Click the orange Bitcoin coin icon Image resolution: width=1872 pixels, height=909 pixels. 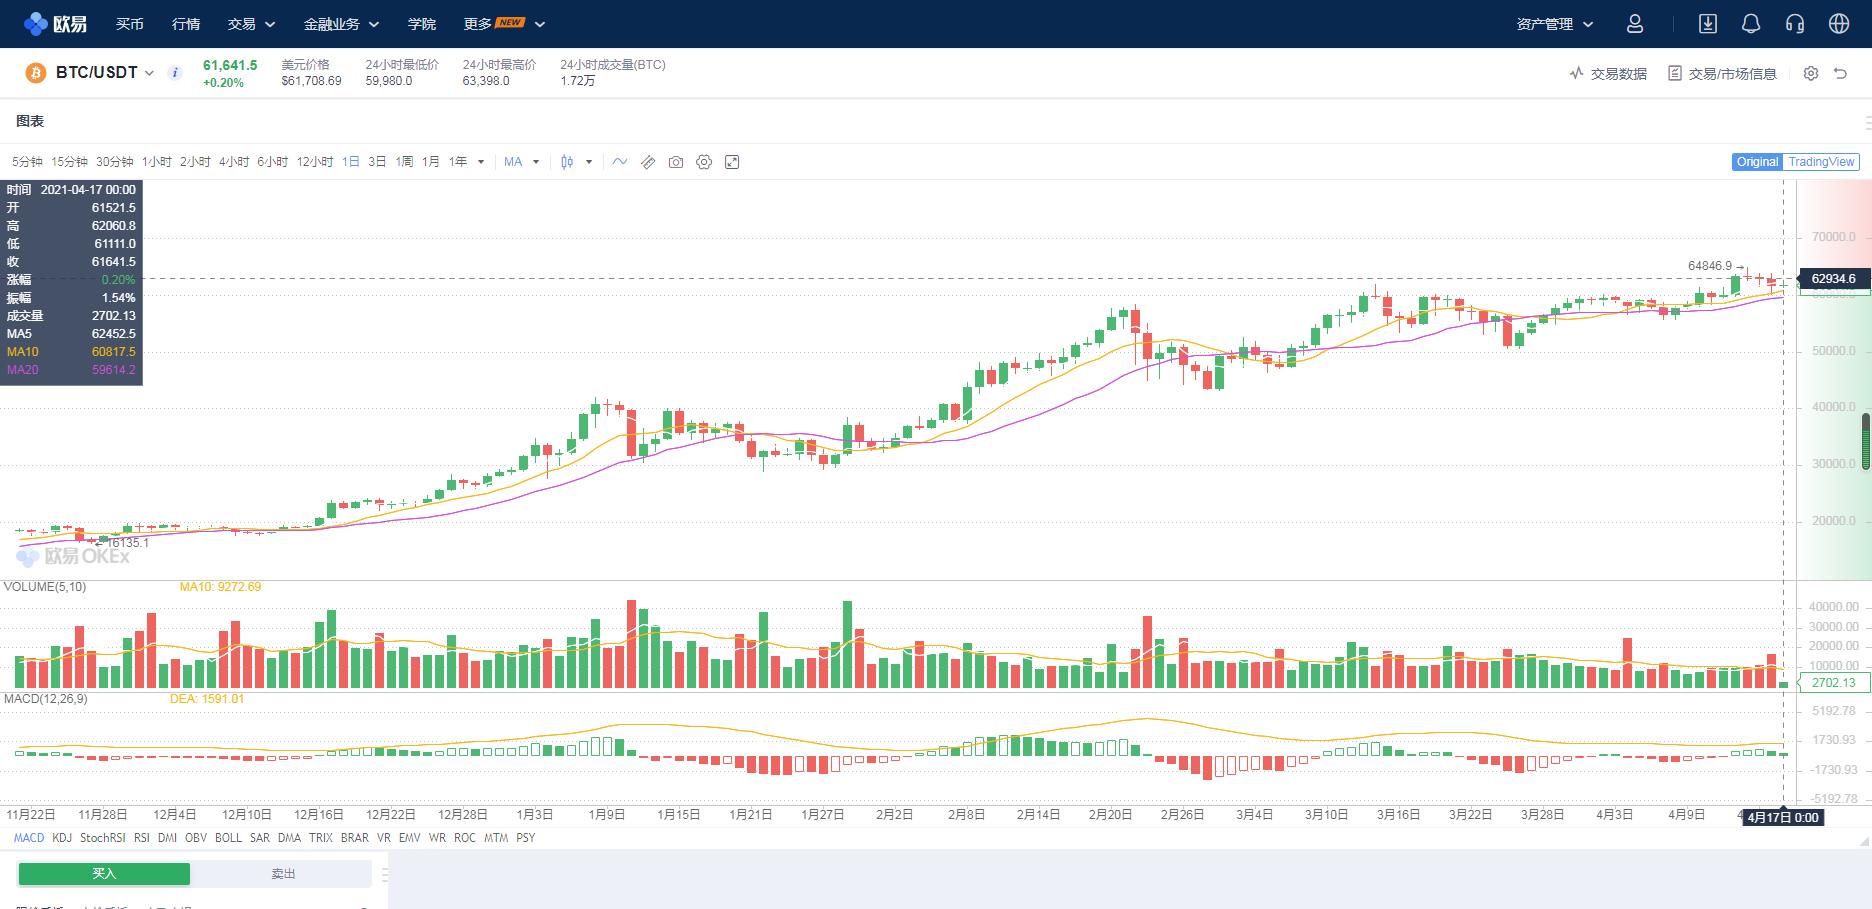pyautogui.click(x=35, y=73)
